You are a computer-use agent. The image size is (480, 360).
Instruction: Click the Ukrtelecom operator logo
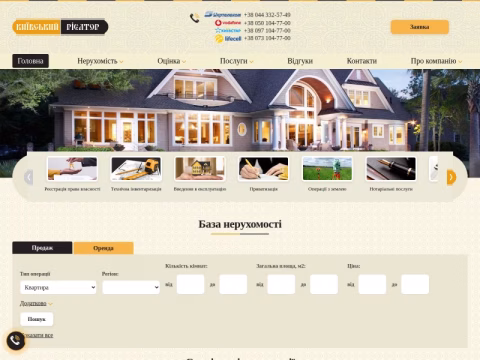[223, 15]
